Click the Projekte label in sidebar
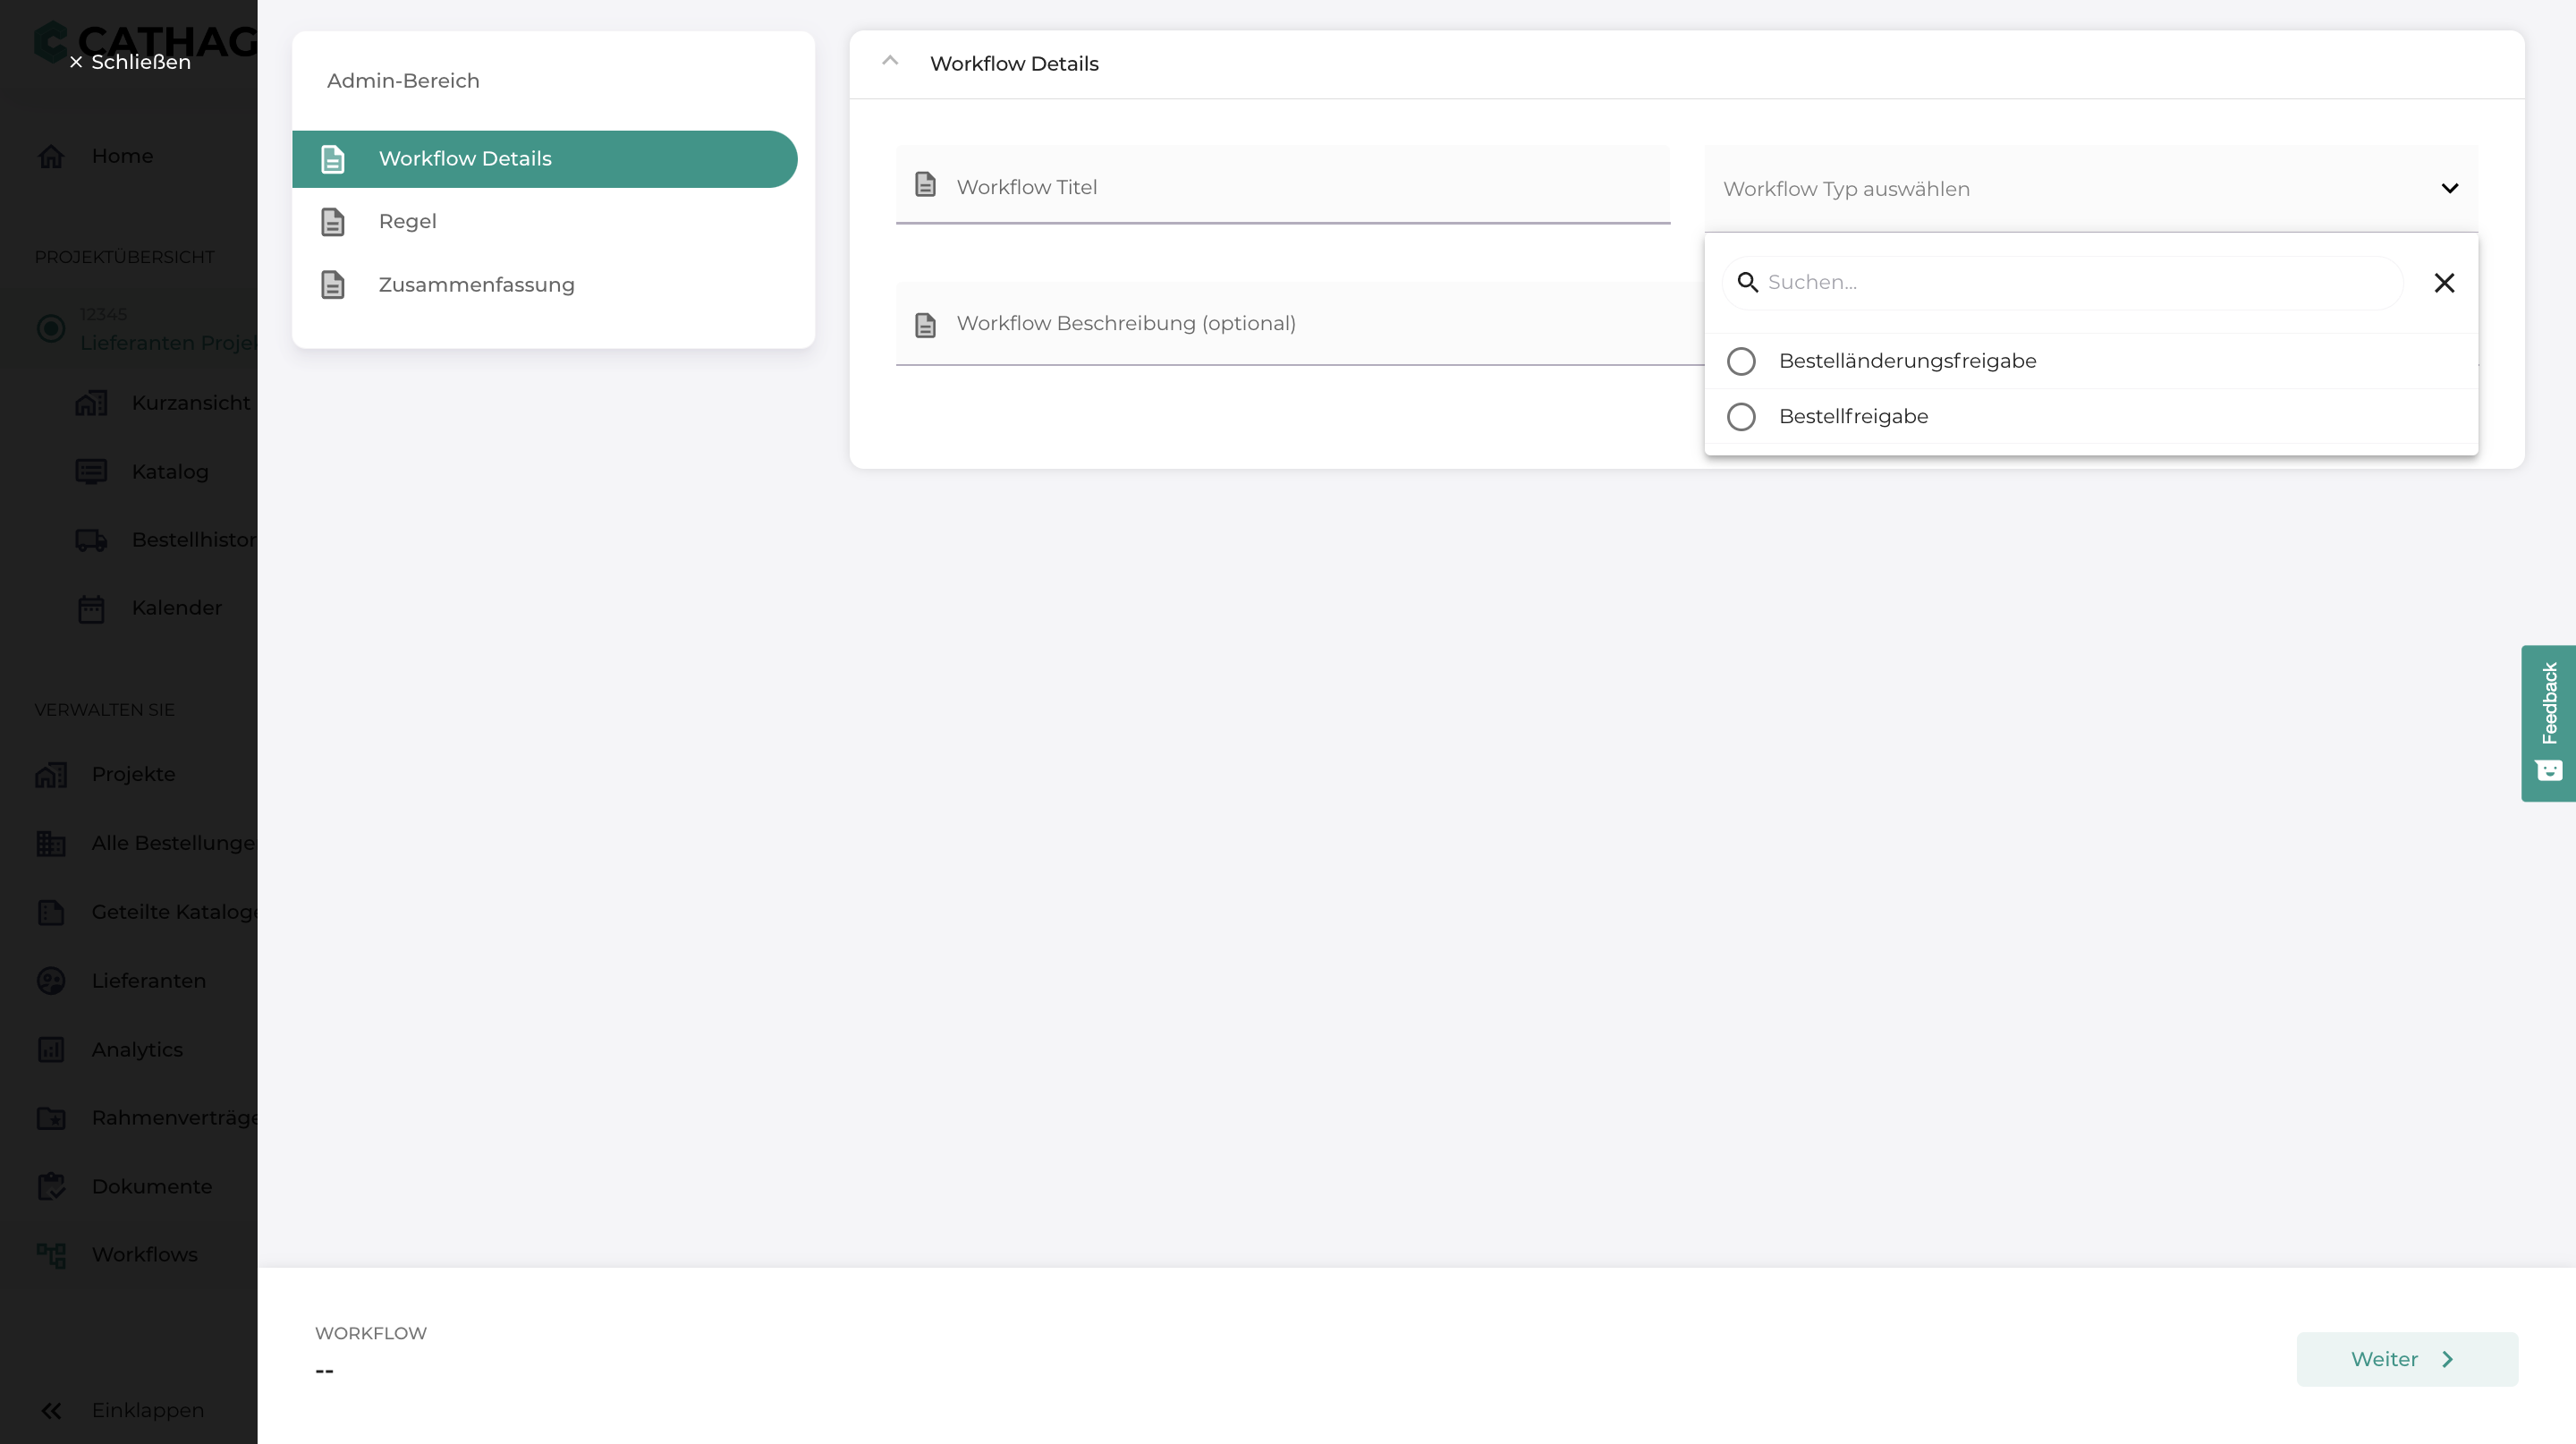Viewport: 2576px width, 1444px height. [x=133, y=775]
